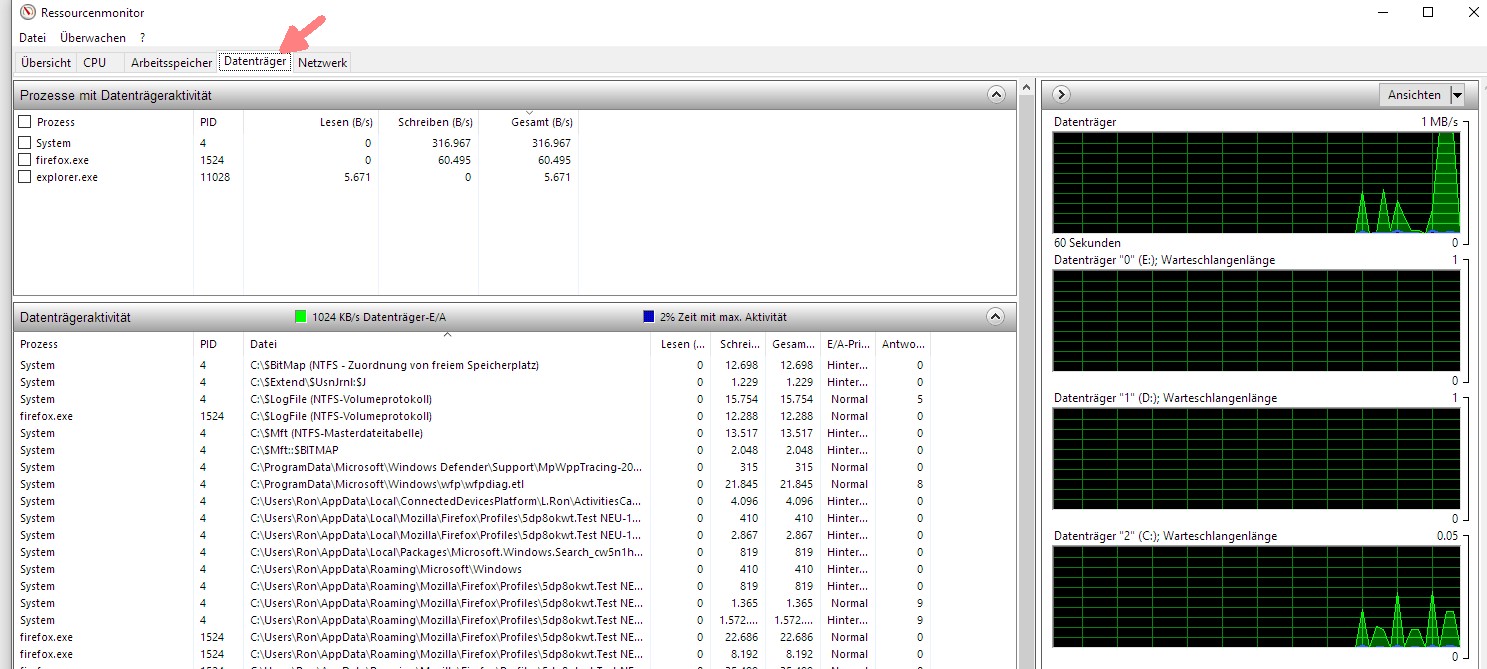Sort by Antwo... column header
Viewport: 1487px width, 669px height.
click(x=902, y=344)
